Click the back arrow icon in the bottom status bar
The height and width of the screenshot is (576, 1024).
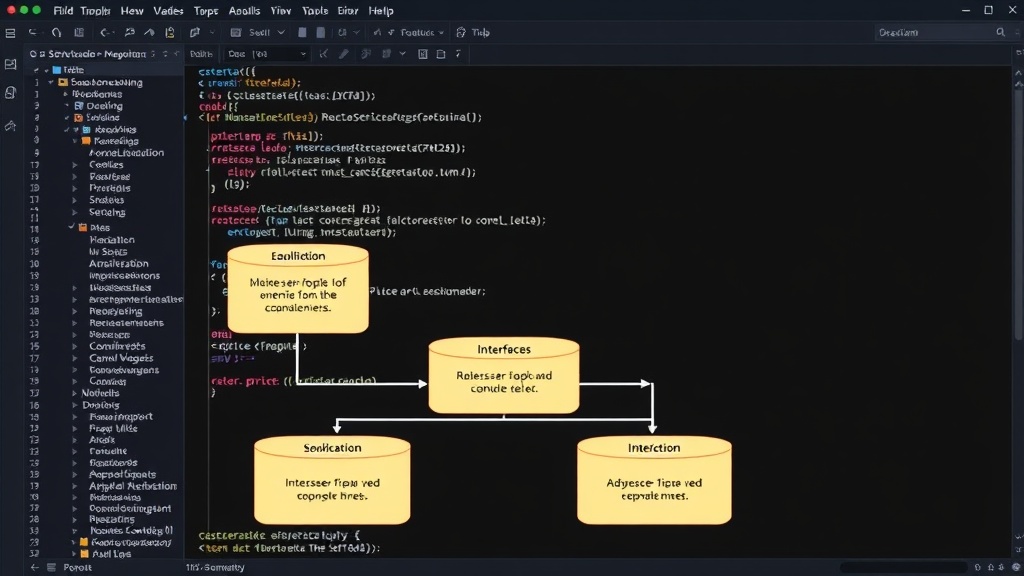pos(35,568)
